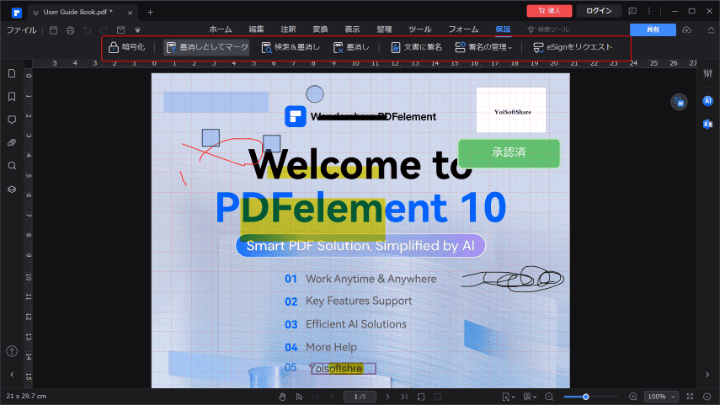This screenshot has height=405, width=720.
Task: Go to the next page
Action: tap(388, 397)
